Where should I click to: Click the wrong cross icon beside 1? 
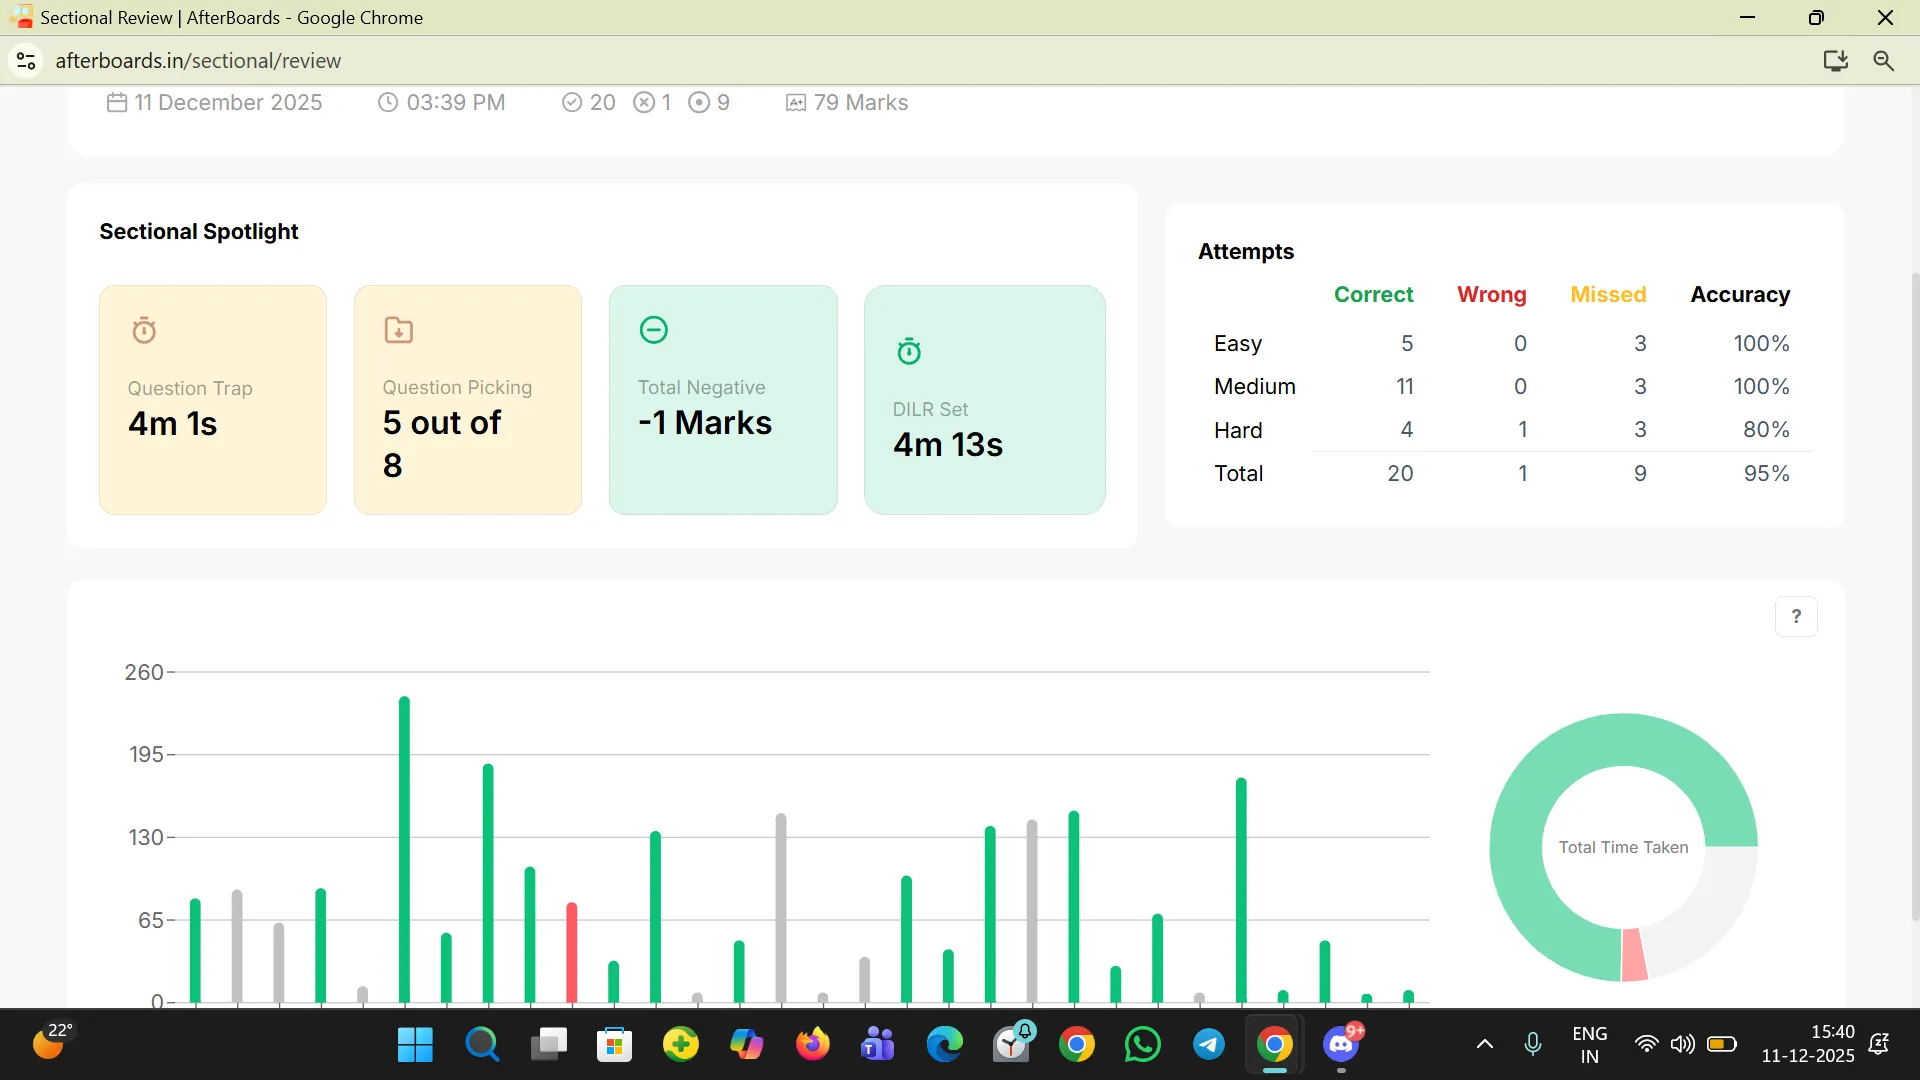[644, 102]
